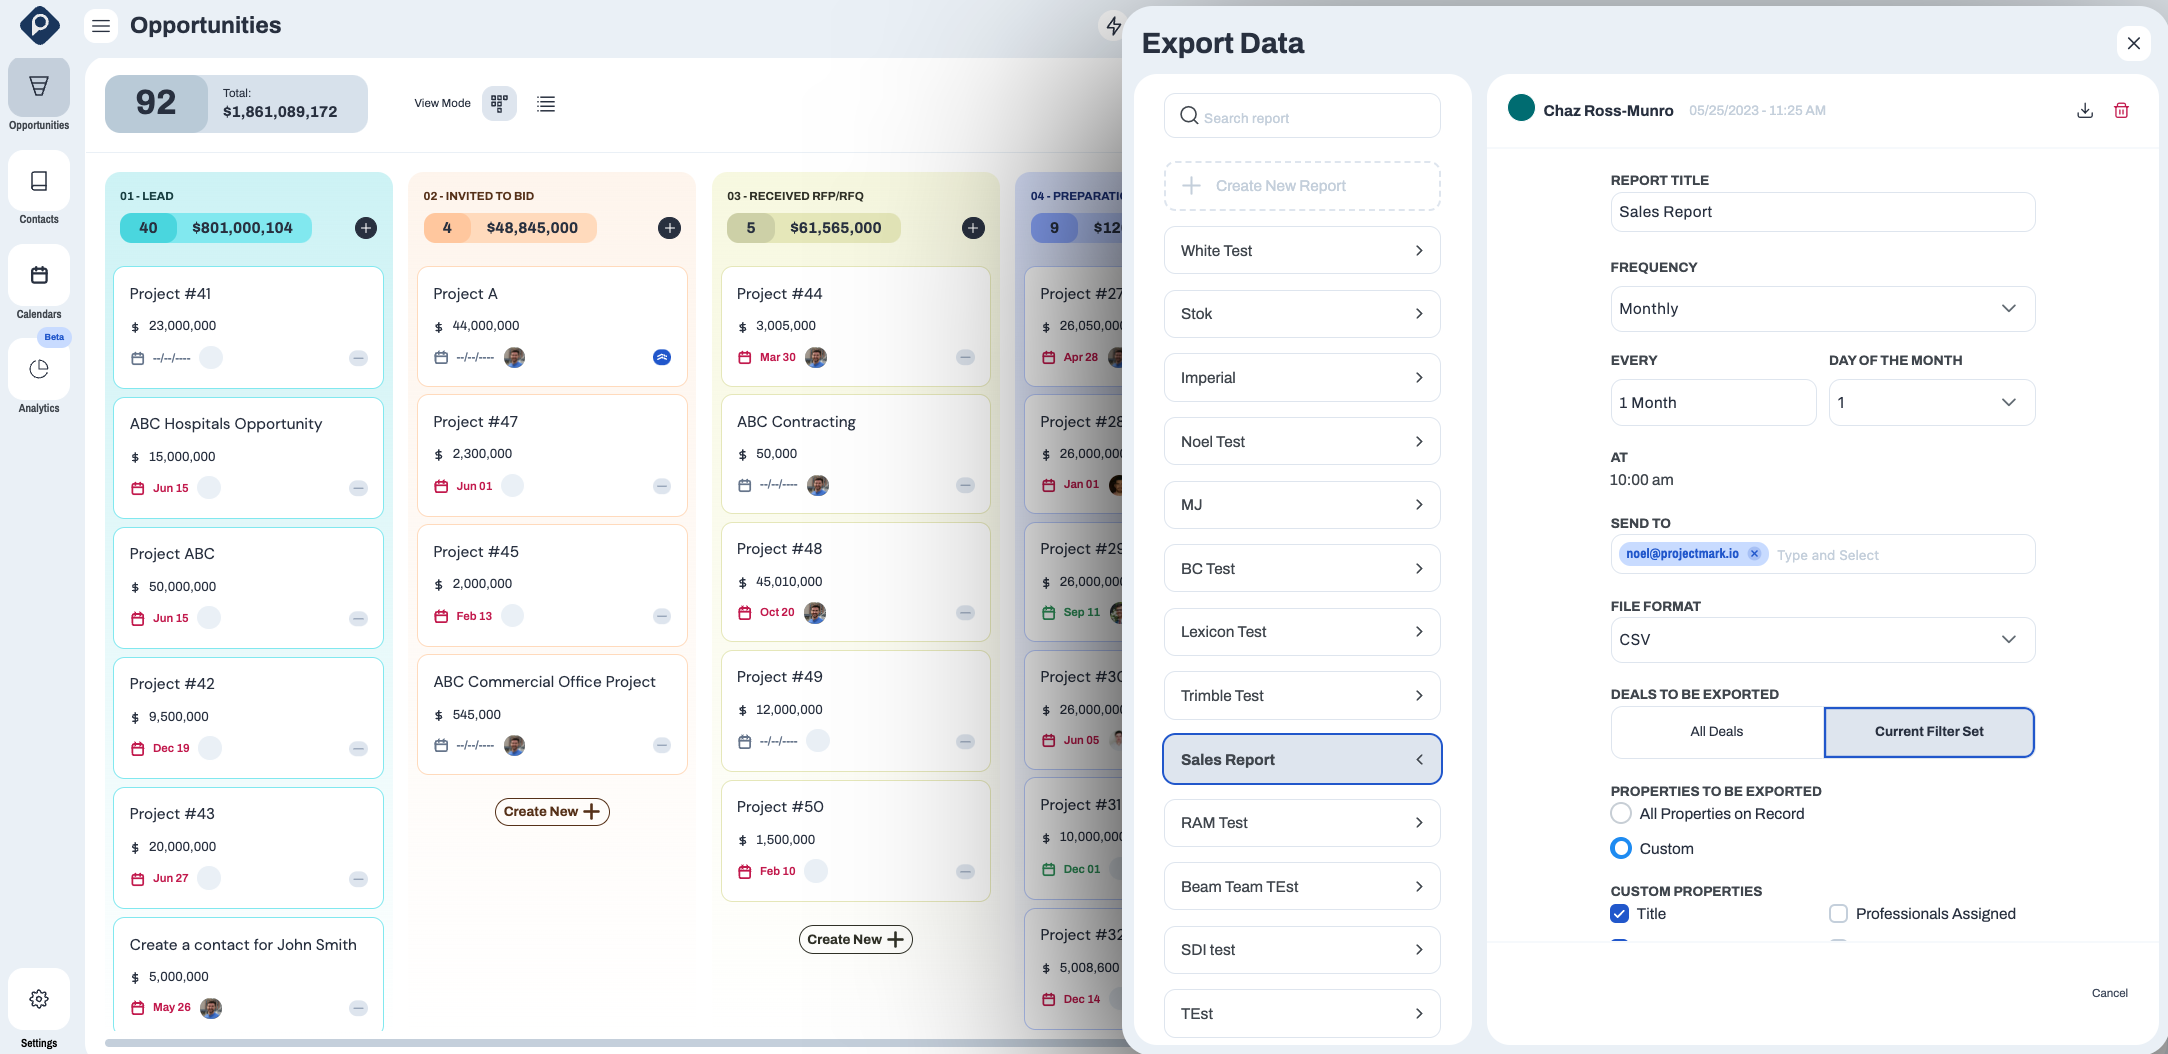This screenshot has width=2168, height=1054.
Task: Add a deal to Received RFP/RFQ column
Action: point(973,228)
